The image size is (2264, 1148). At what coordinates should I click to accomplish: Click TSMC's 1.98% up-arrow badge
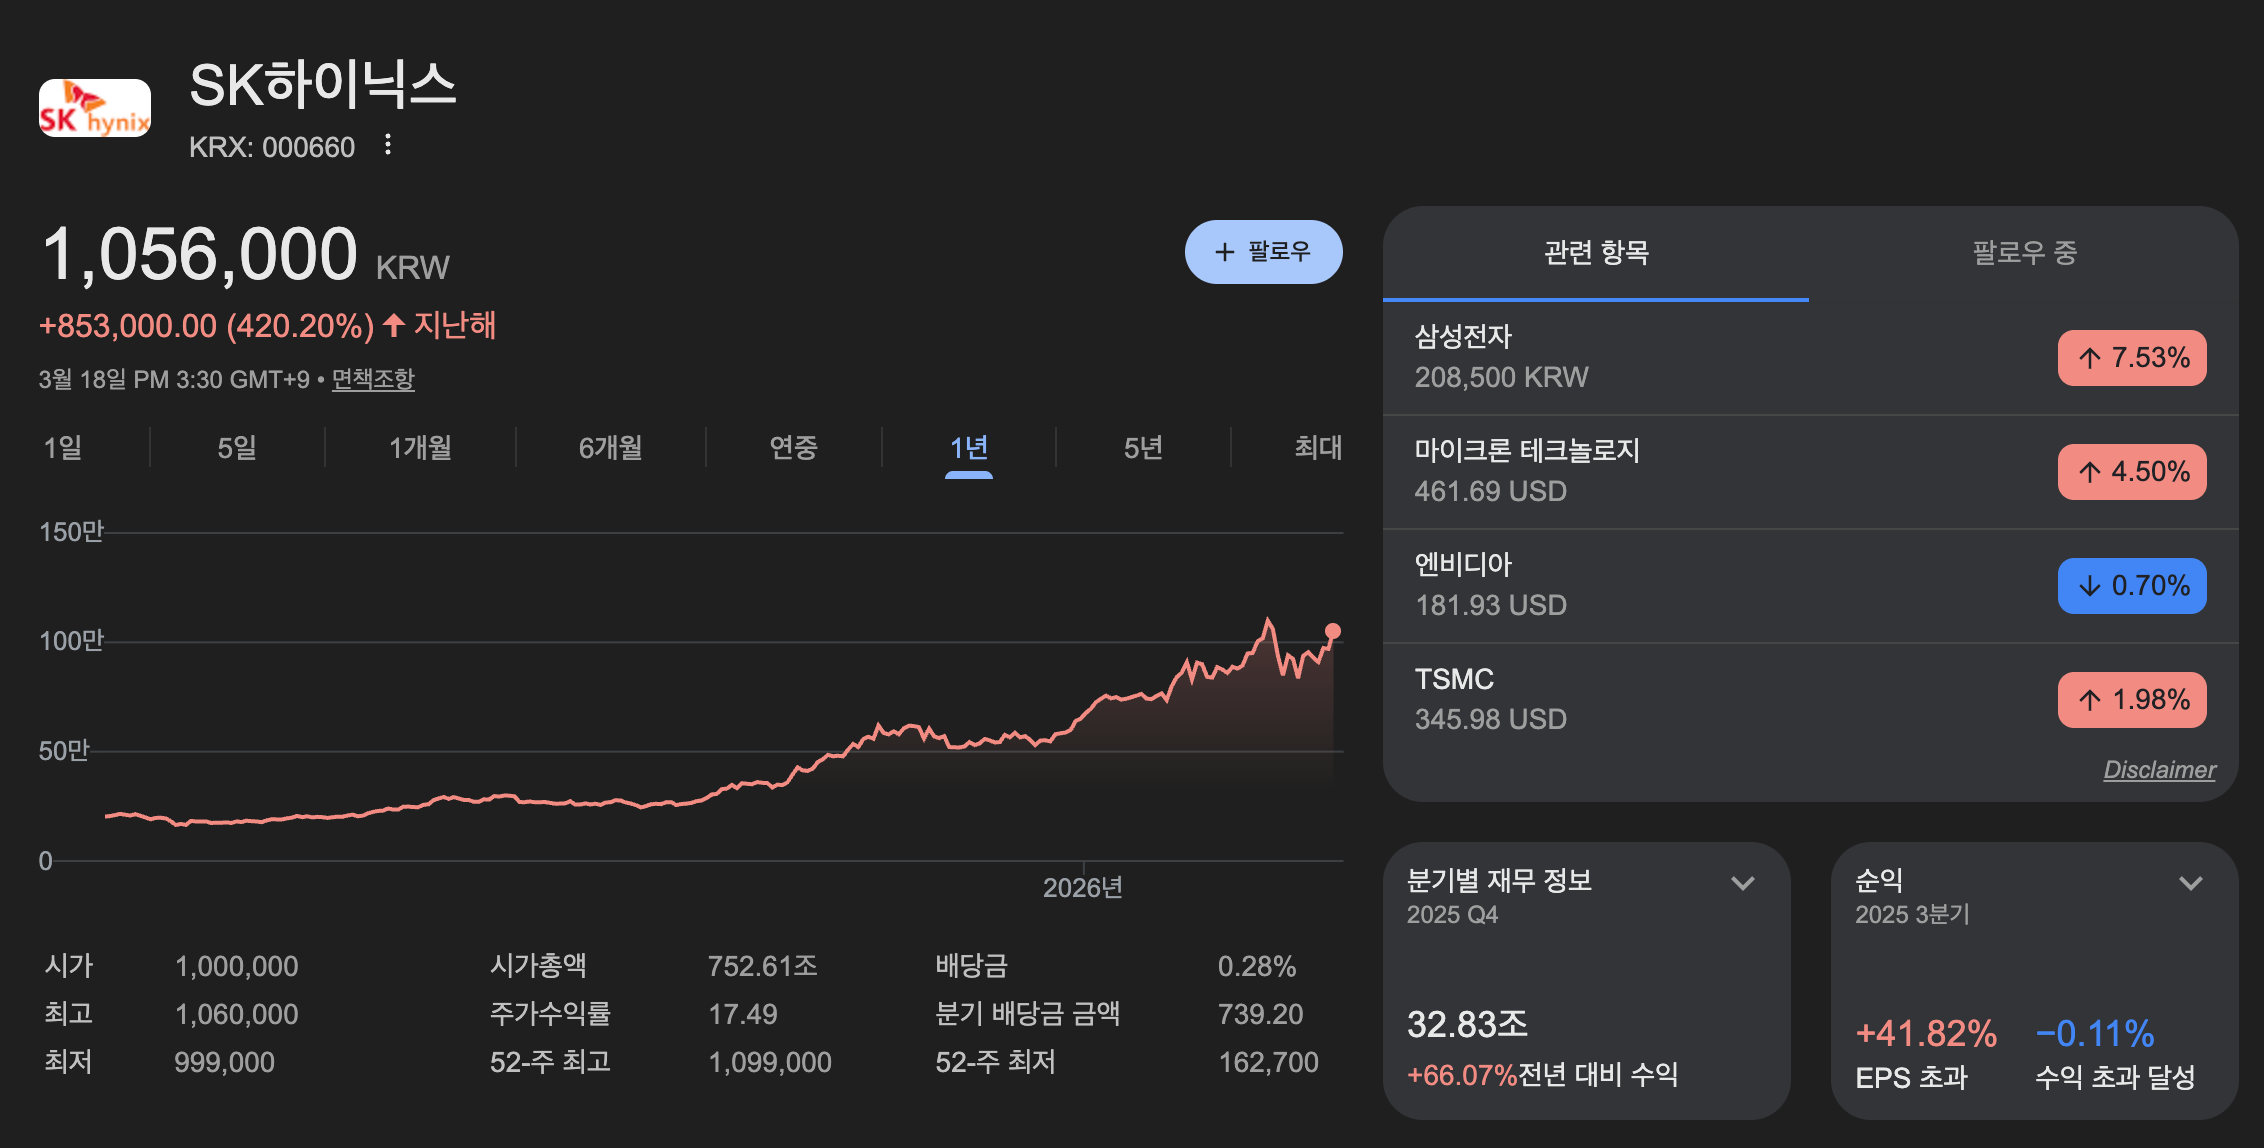(x=2131, y=700)
